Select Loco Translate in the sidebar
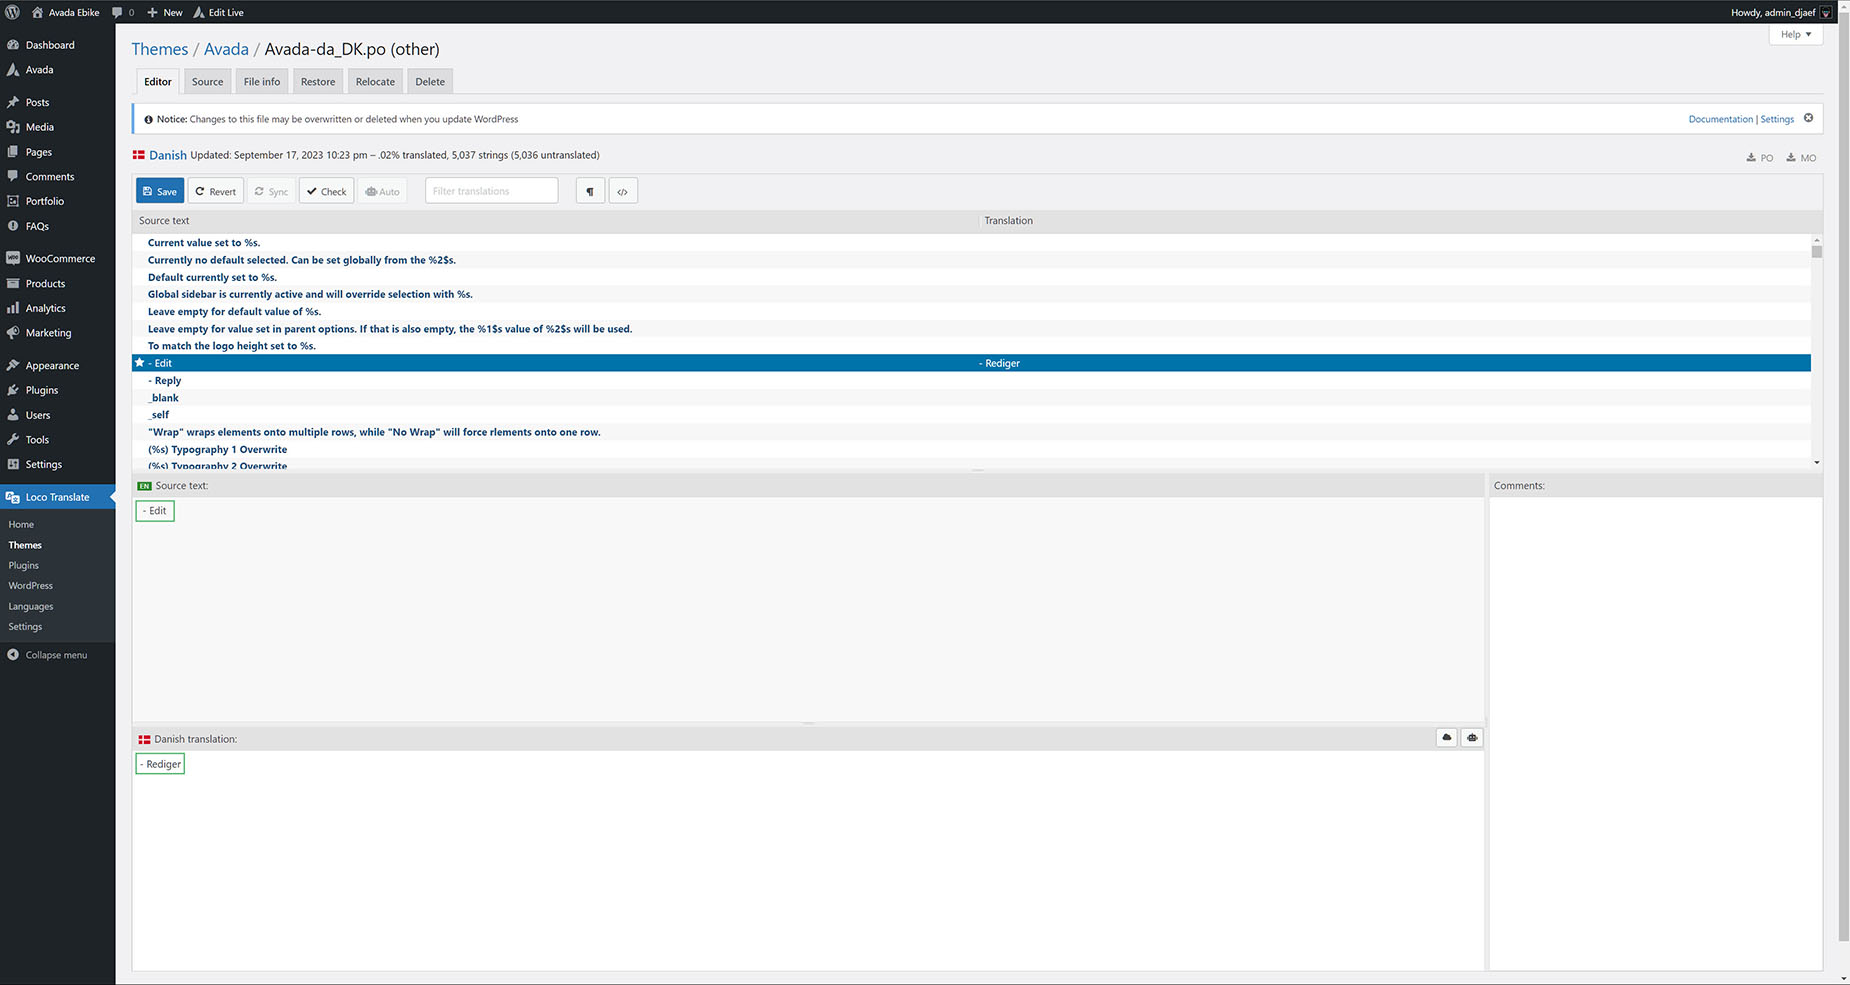 [57, 497]
